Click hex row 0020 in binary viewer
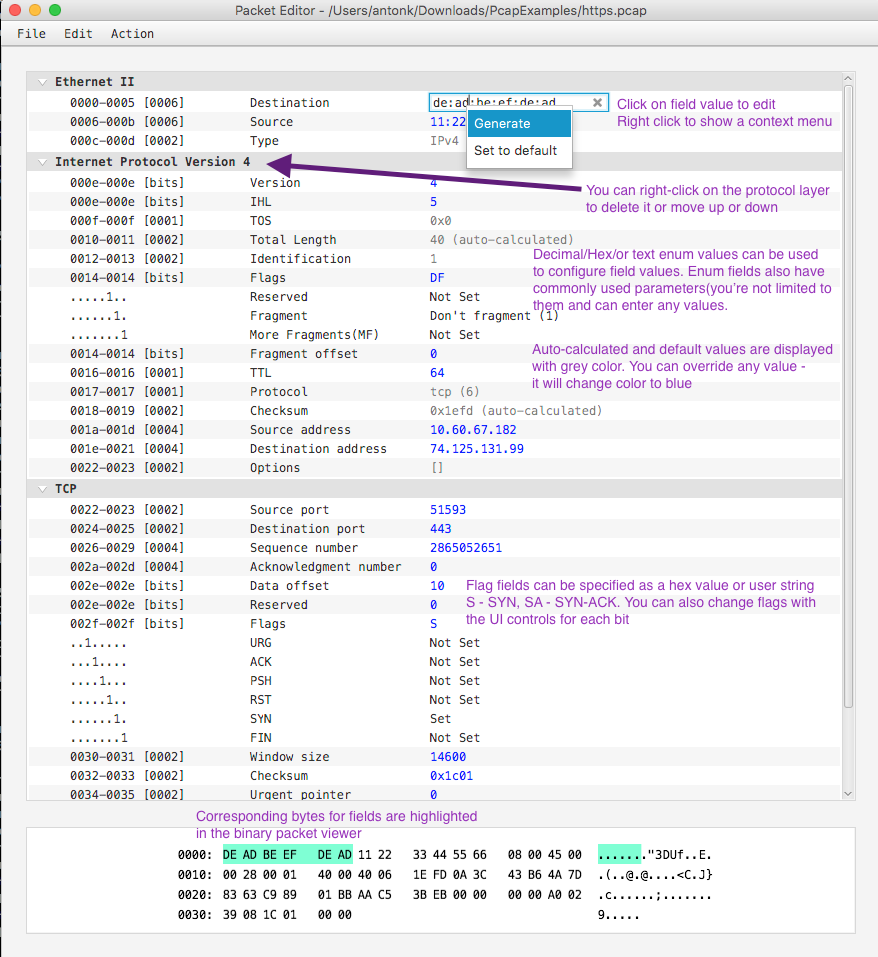 click(444, 895)
